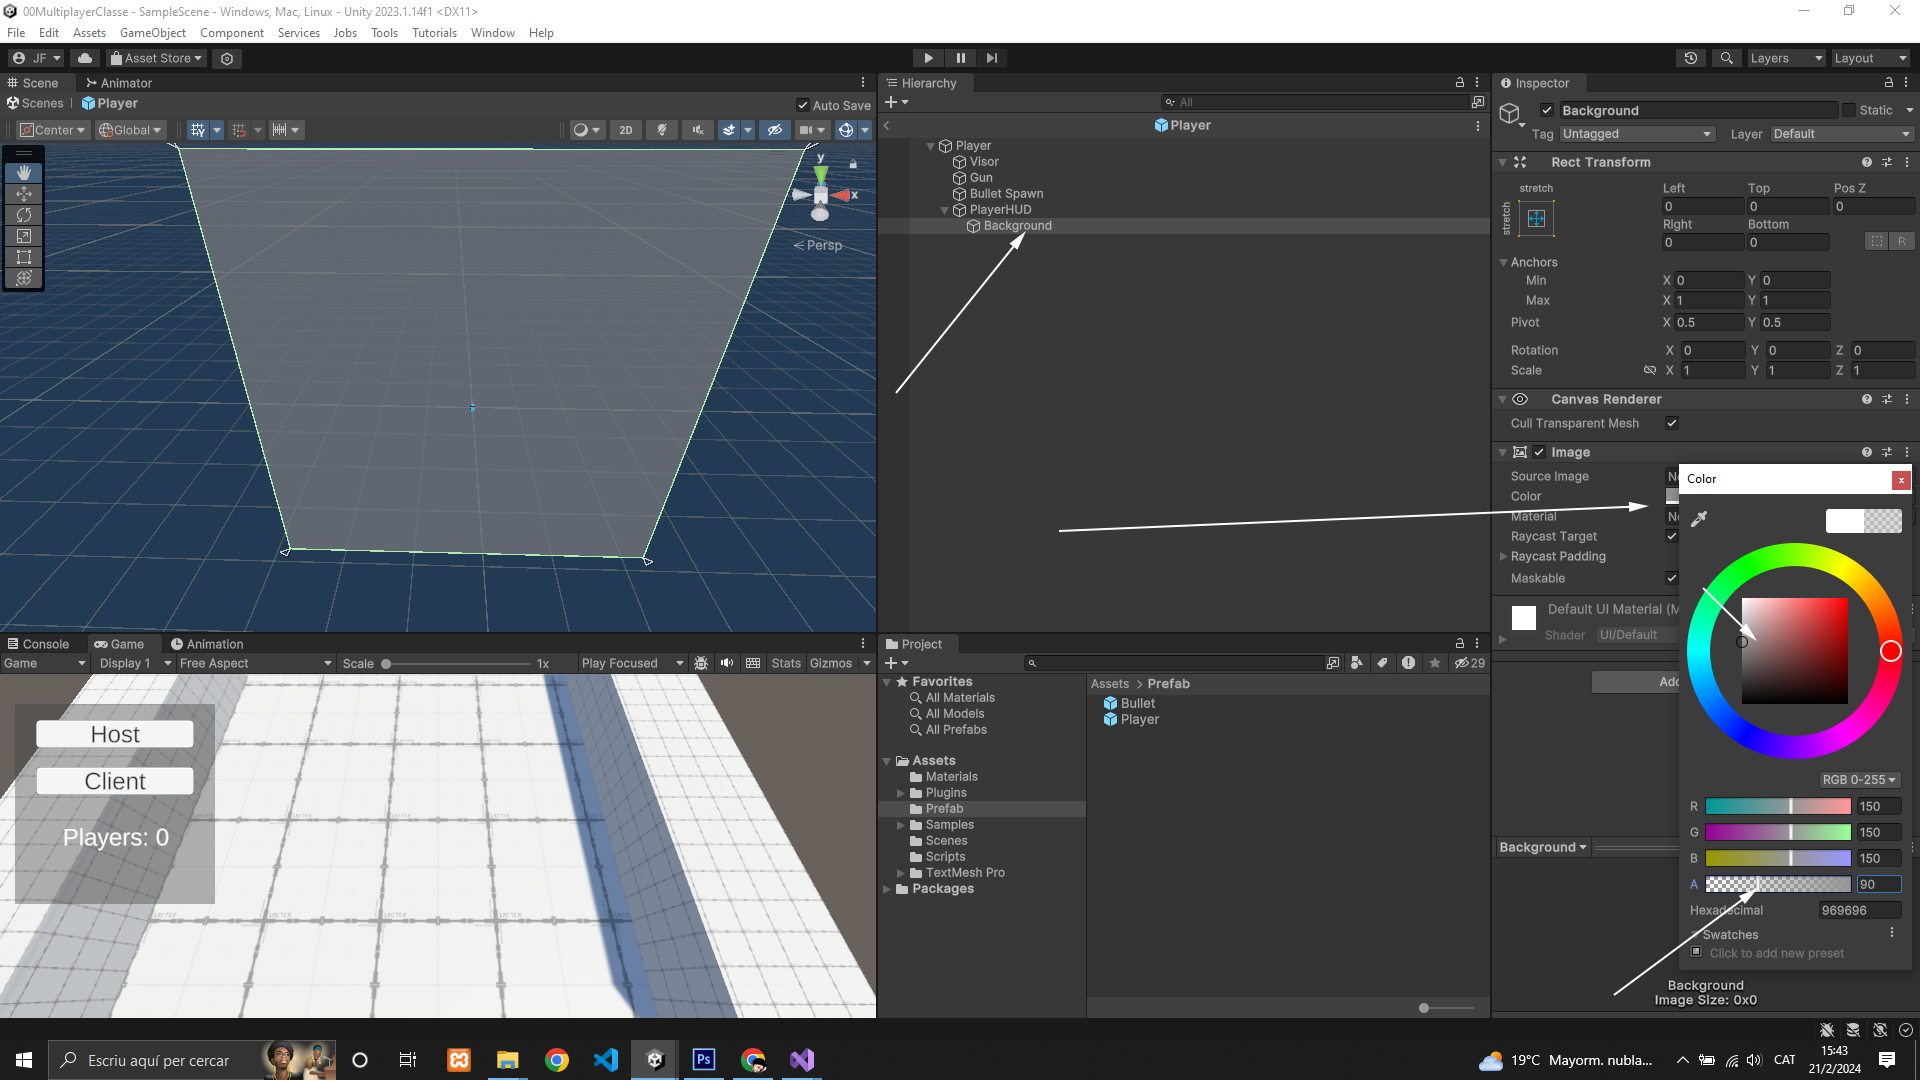Toggle the 2D scene view button
This screenshot has height=1080, width=1920.
coord(625,130)
